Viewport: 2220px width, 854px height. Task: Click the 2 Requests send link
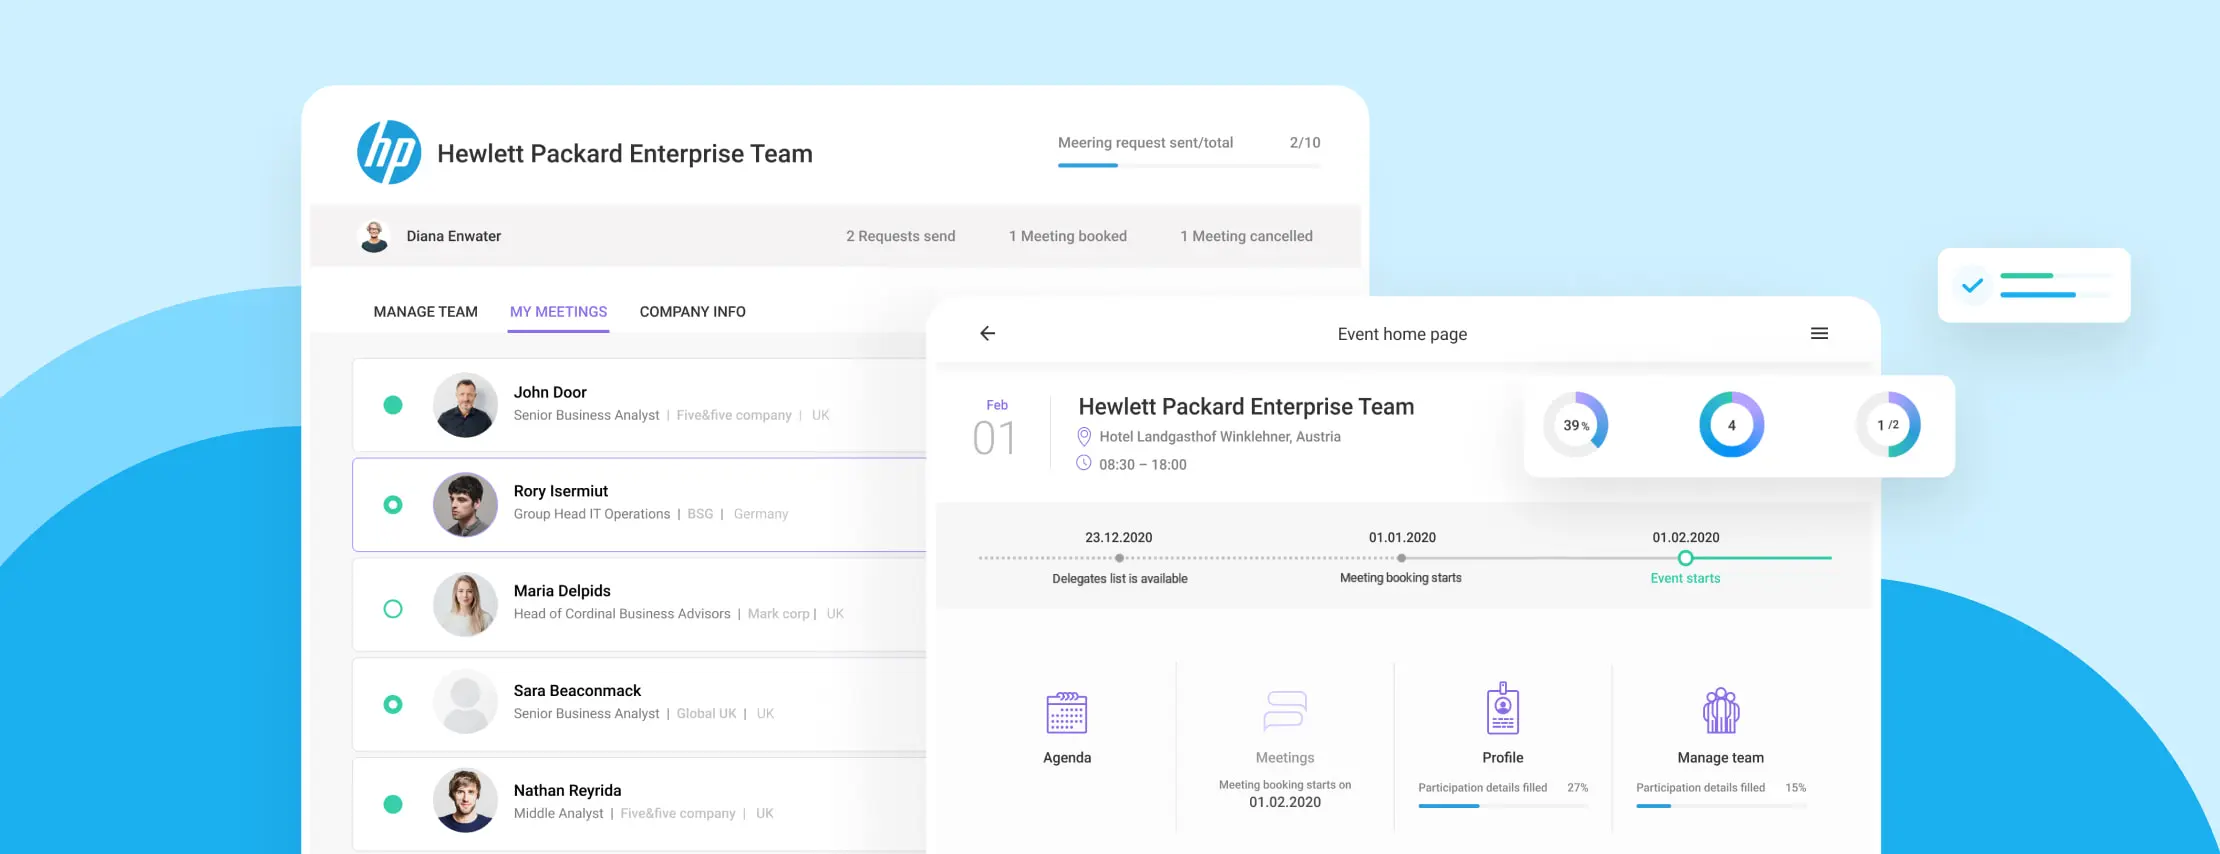click(x=900, y=236)
